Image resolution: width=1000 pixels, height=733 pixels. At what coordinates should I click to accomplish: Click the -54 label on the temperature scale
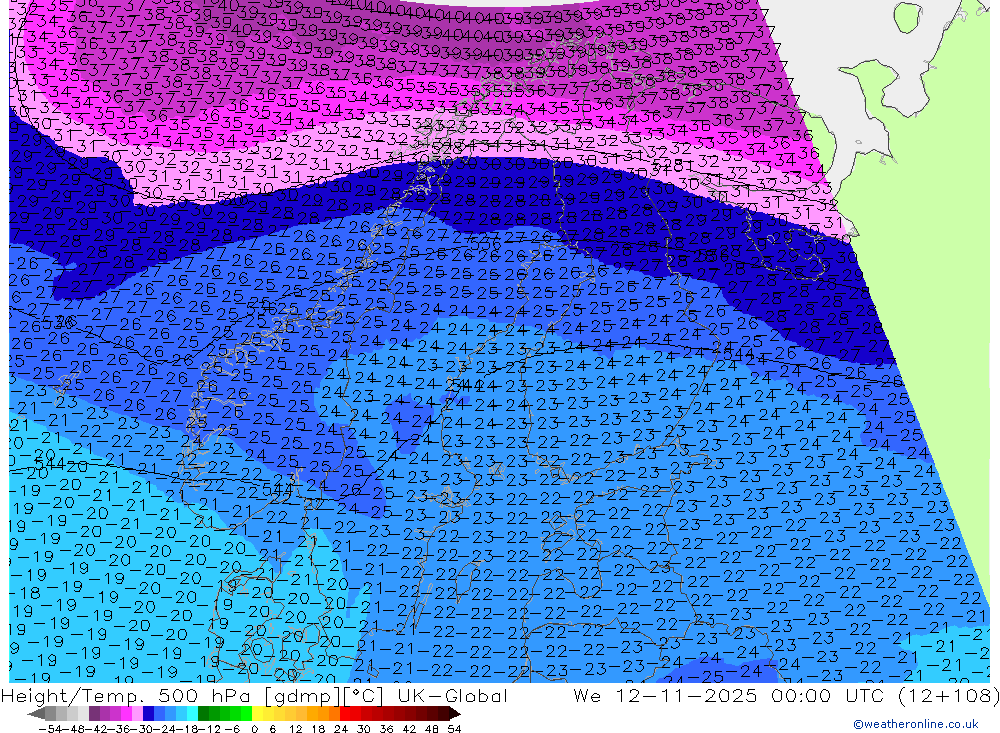51,729
